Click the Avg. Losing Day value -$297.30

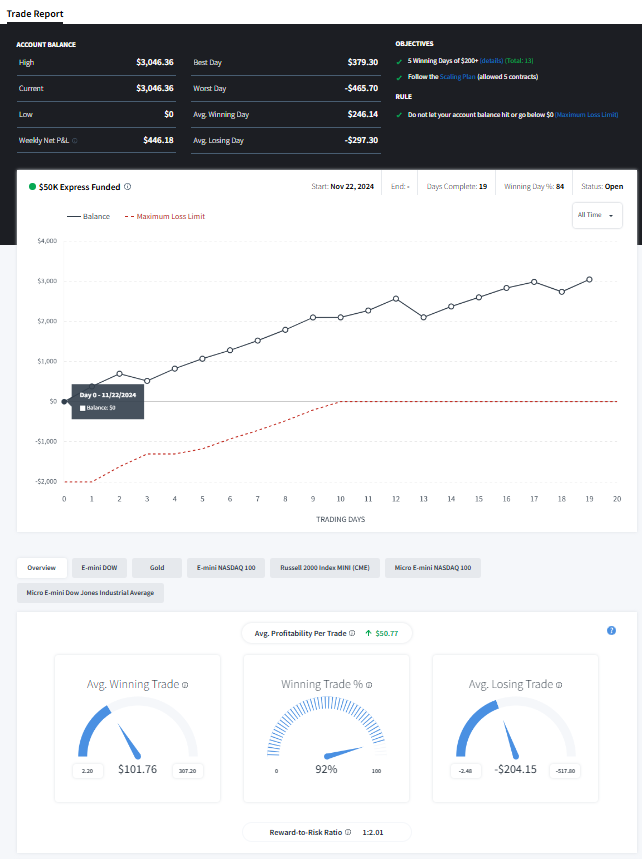[361, 140]
